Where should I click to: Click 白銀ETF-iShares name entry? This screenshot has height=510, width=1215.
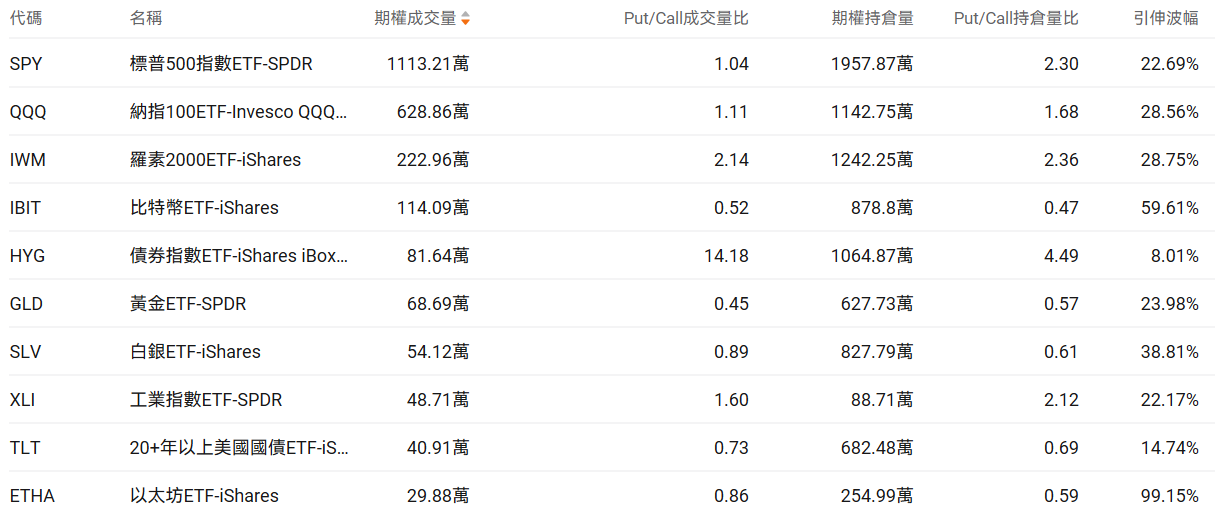(x=195, y=352)
